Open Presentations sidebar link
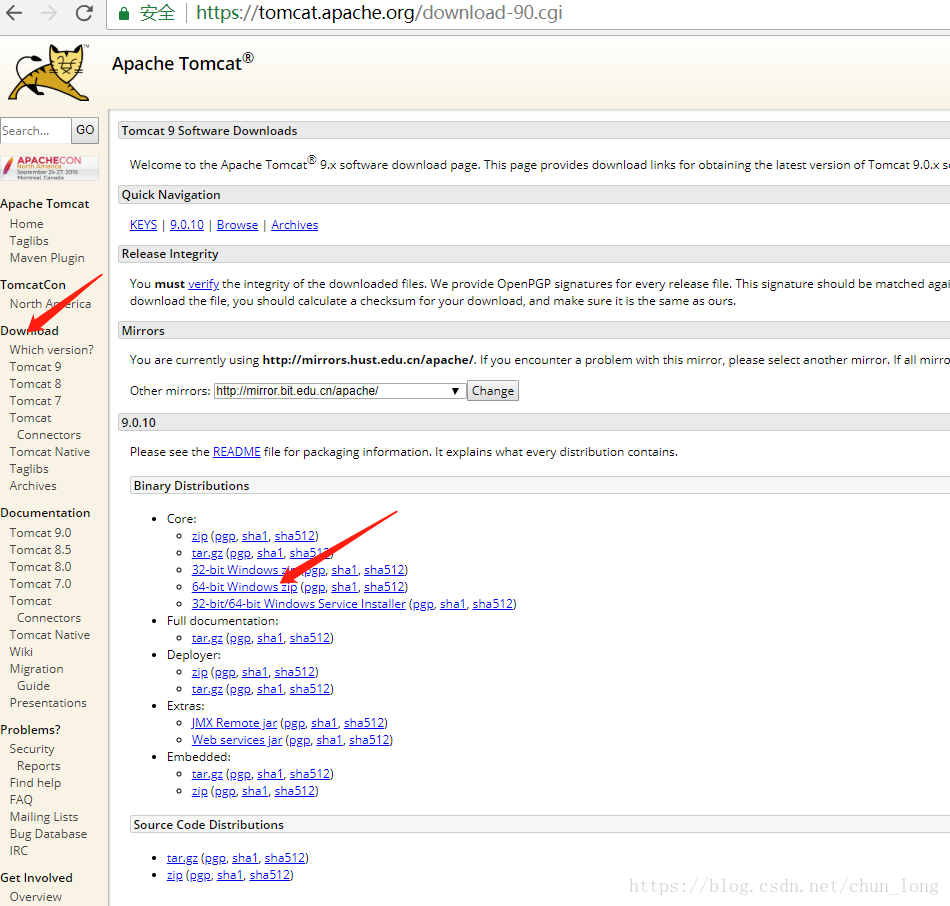This screenshot has width=950, height=906. pyautogui.click(x=48, y=703)
